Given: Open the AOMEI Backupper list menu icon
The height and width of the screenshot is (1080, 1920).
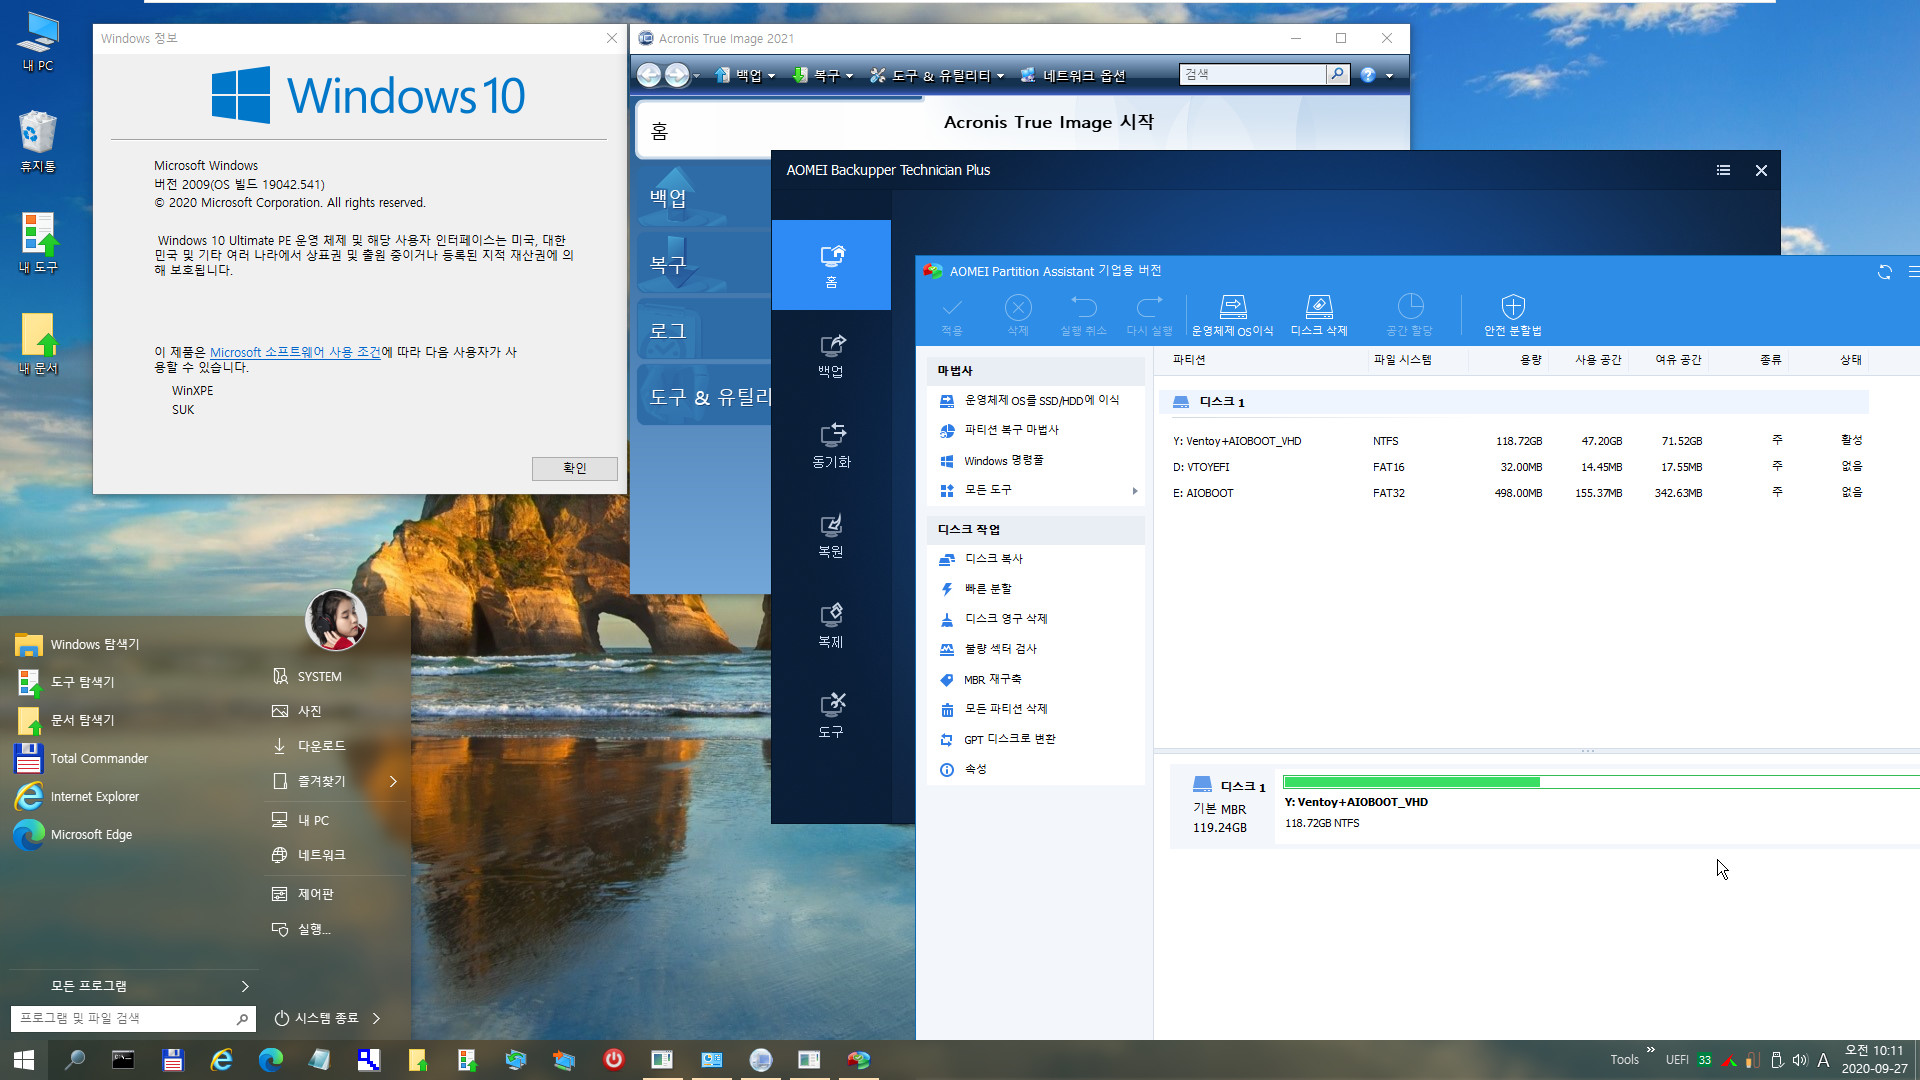Looking at the screenshot, I should (x=1723, y=170).
